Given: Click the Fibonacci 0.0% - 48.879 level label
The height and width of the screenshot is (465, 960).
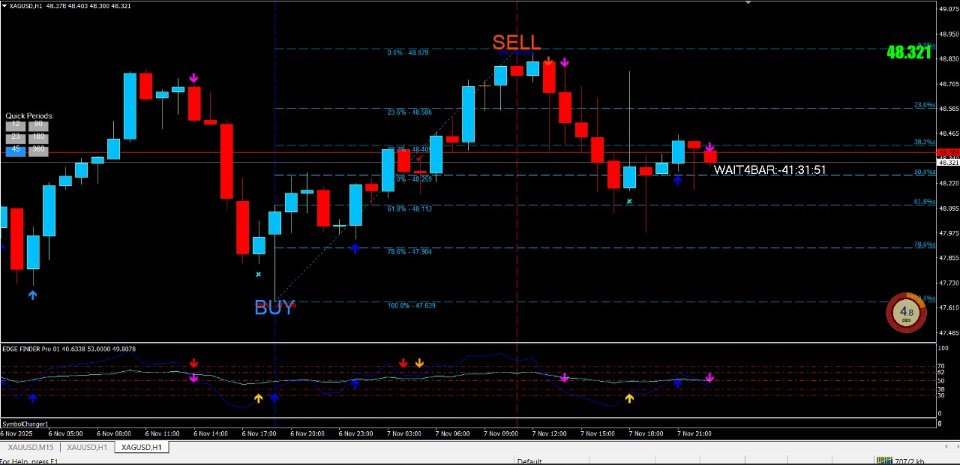Looking at the screenshot, I should click(408, 53).
